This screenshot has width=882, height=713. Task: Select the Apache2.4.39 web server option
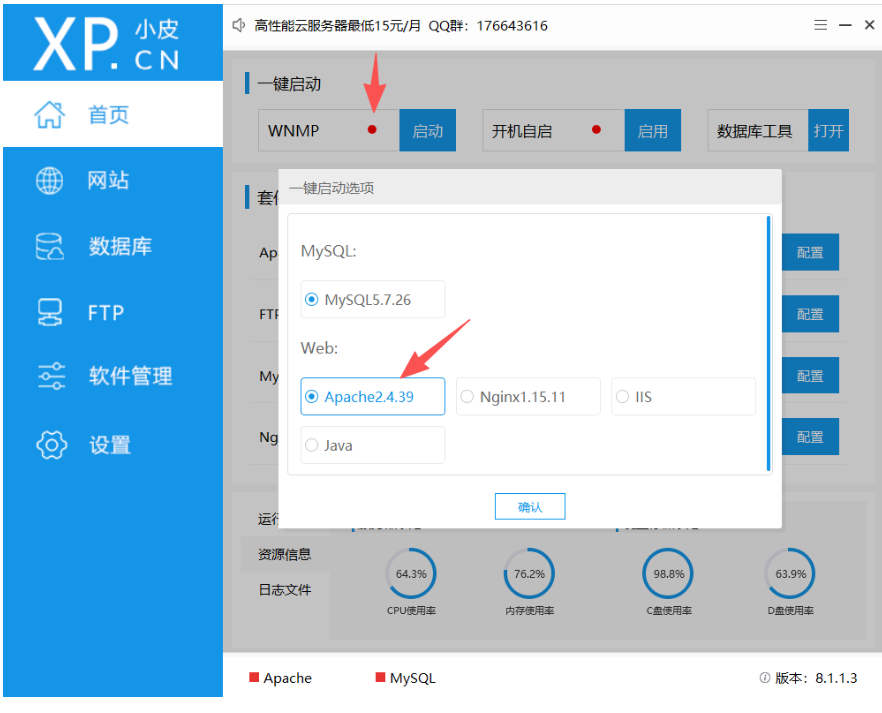point(372,396)
